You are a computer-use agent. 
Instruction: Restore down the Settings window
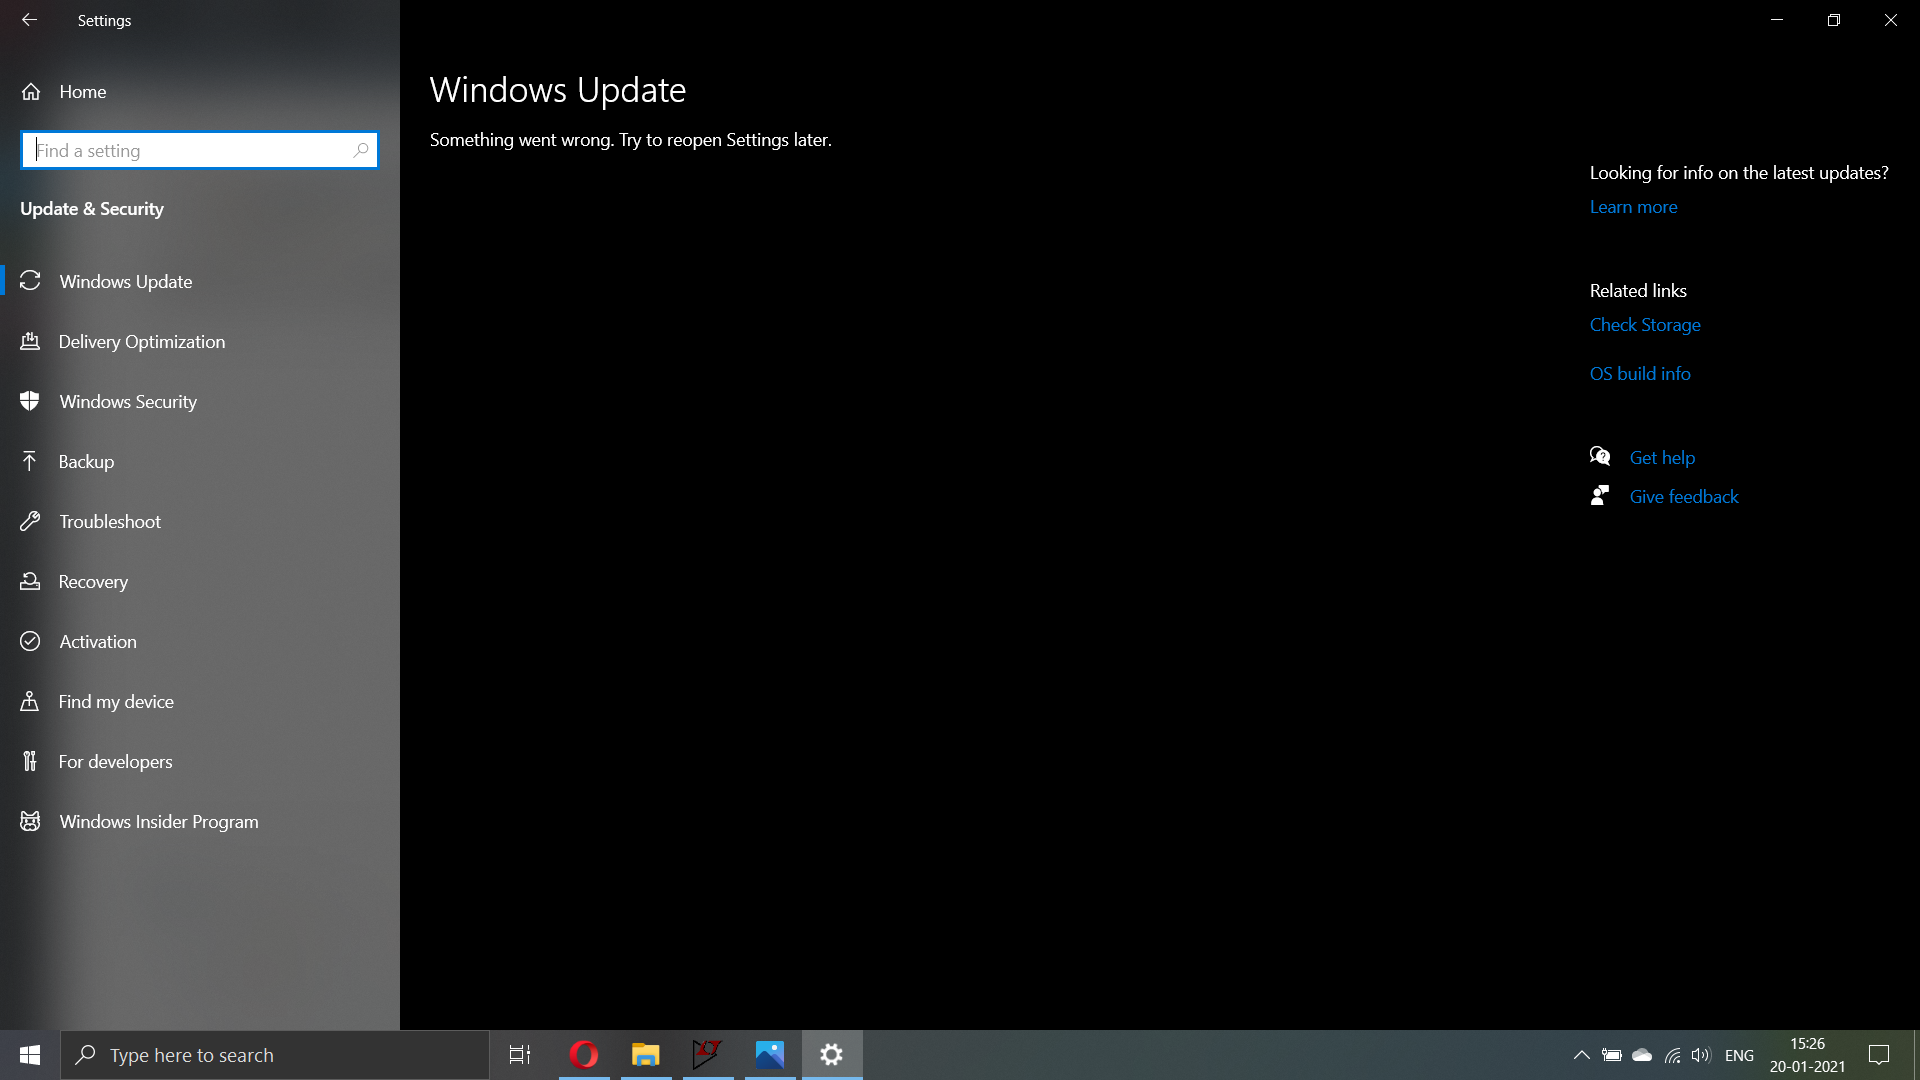pyautogui.click(x=1834, y=20)
